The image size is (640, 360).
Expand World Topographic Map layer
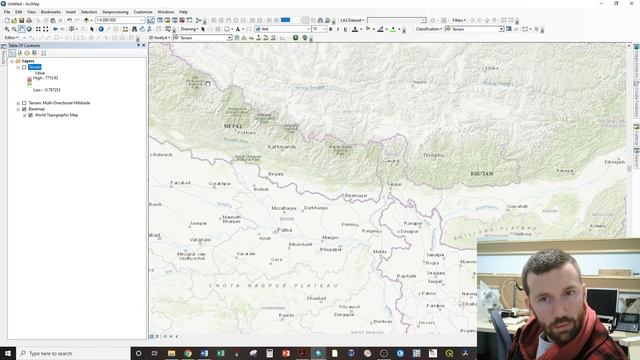tap(24, 115)
